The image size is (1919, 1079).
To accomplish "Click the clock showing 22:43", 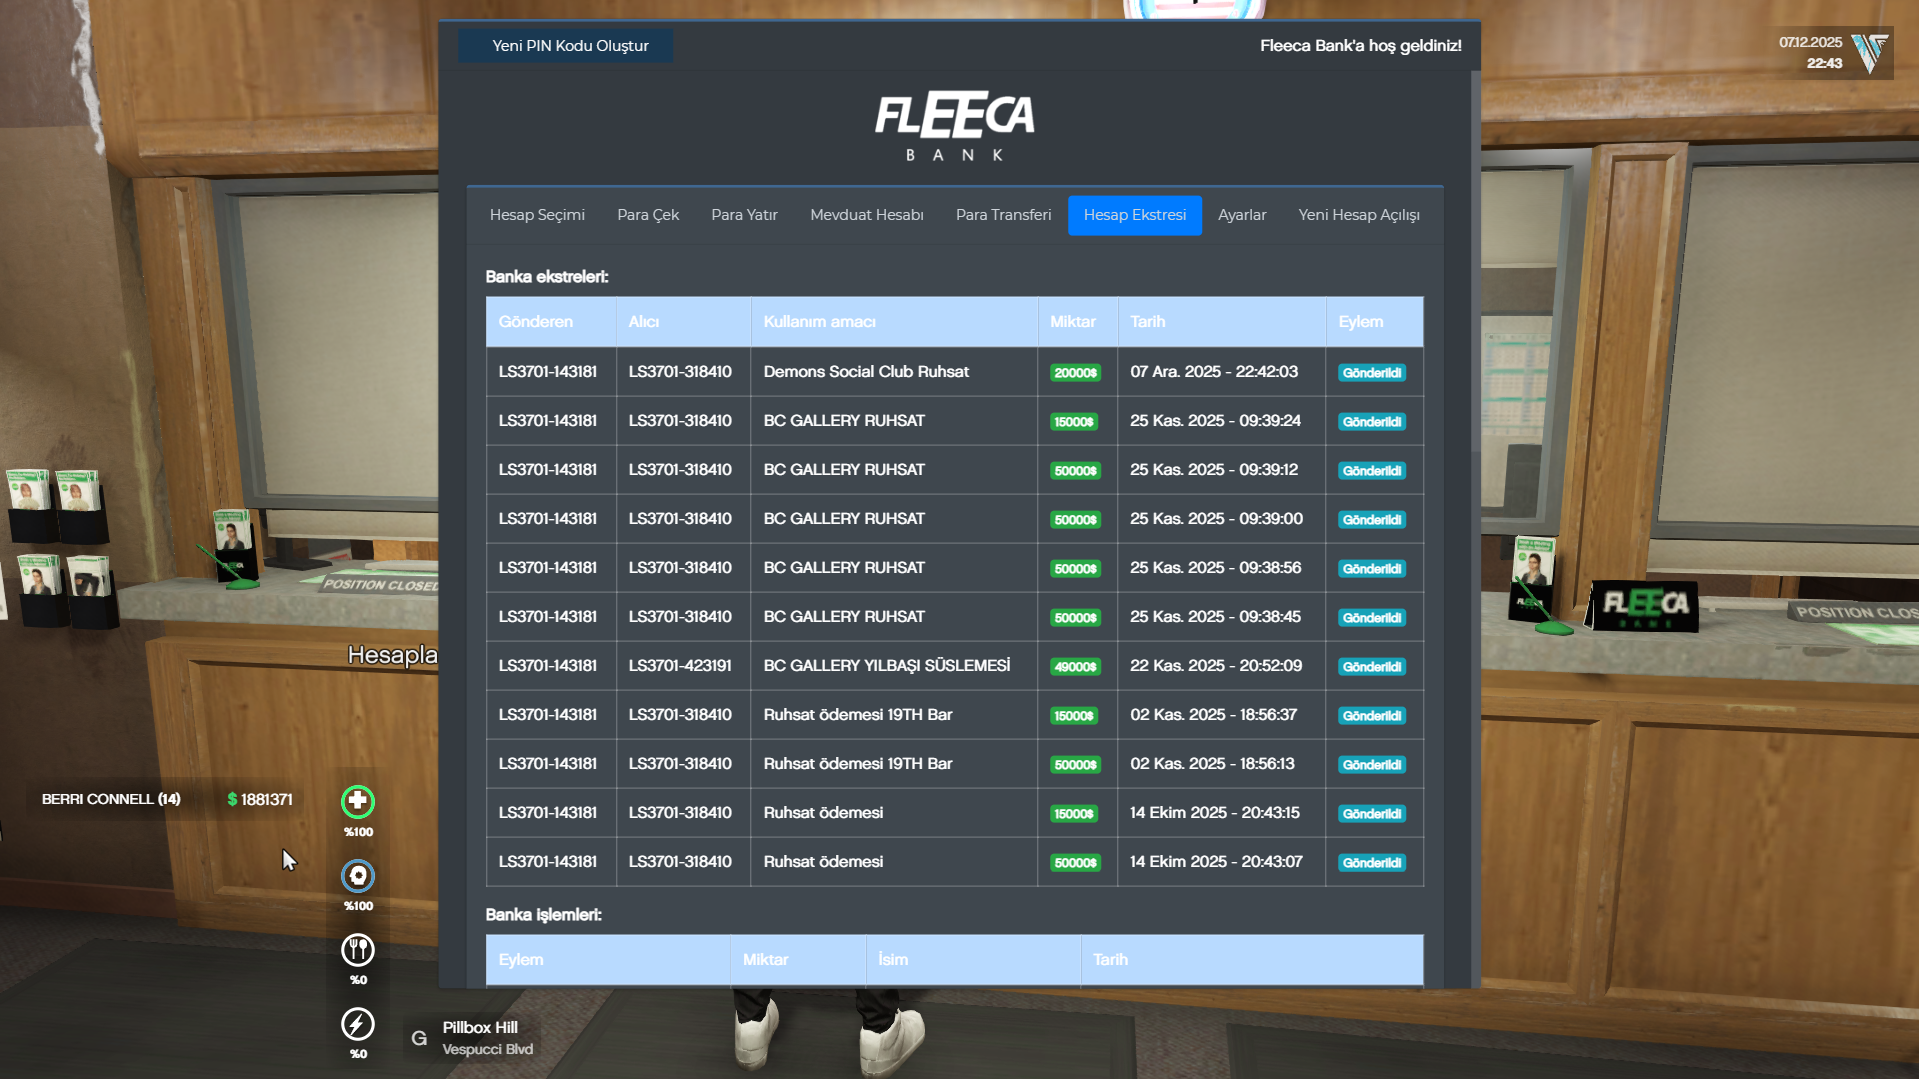I will (x=1824, y=63).
